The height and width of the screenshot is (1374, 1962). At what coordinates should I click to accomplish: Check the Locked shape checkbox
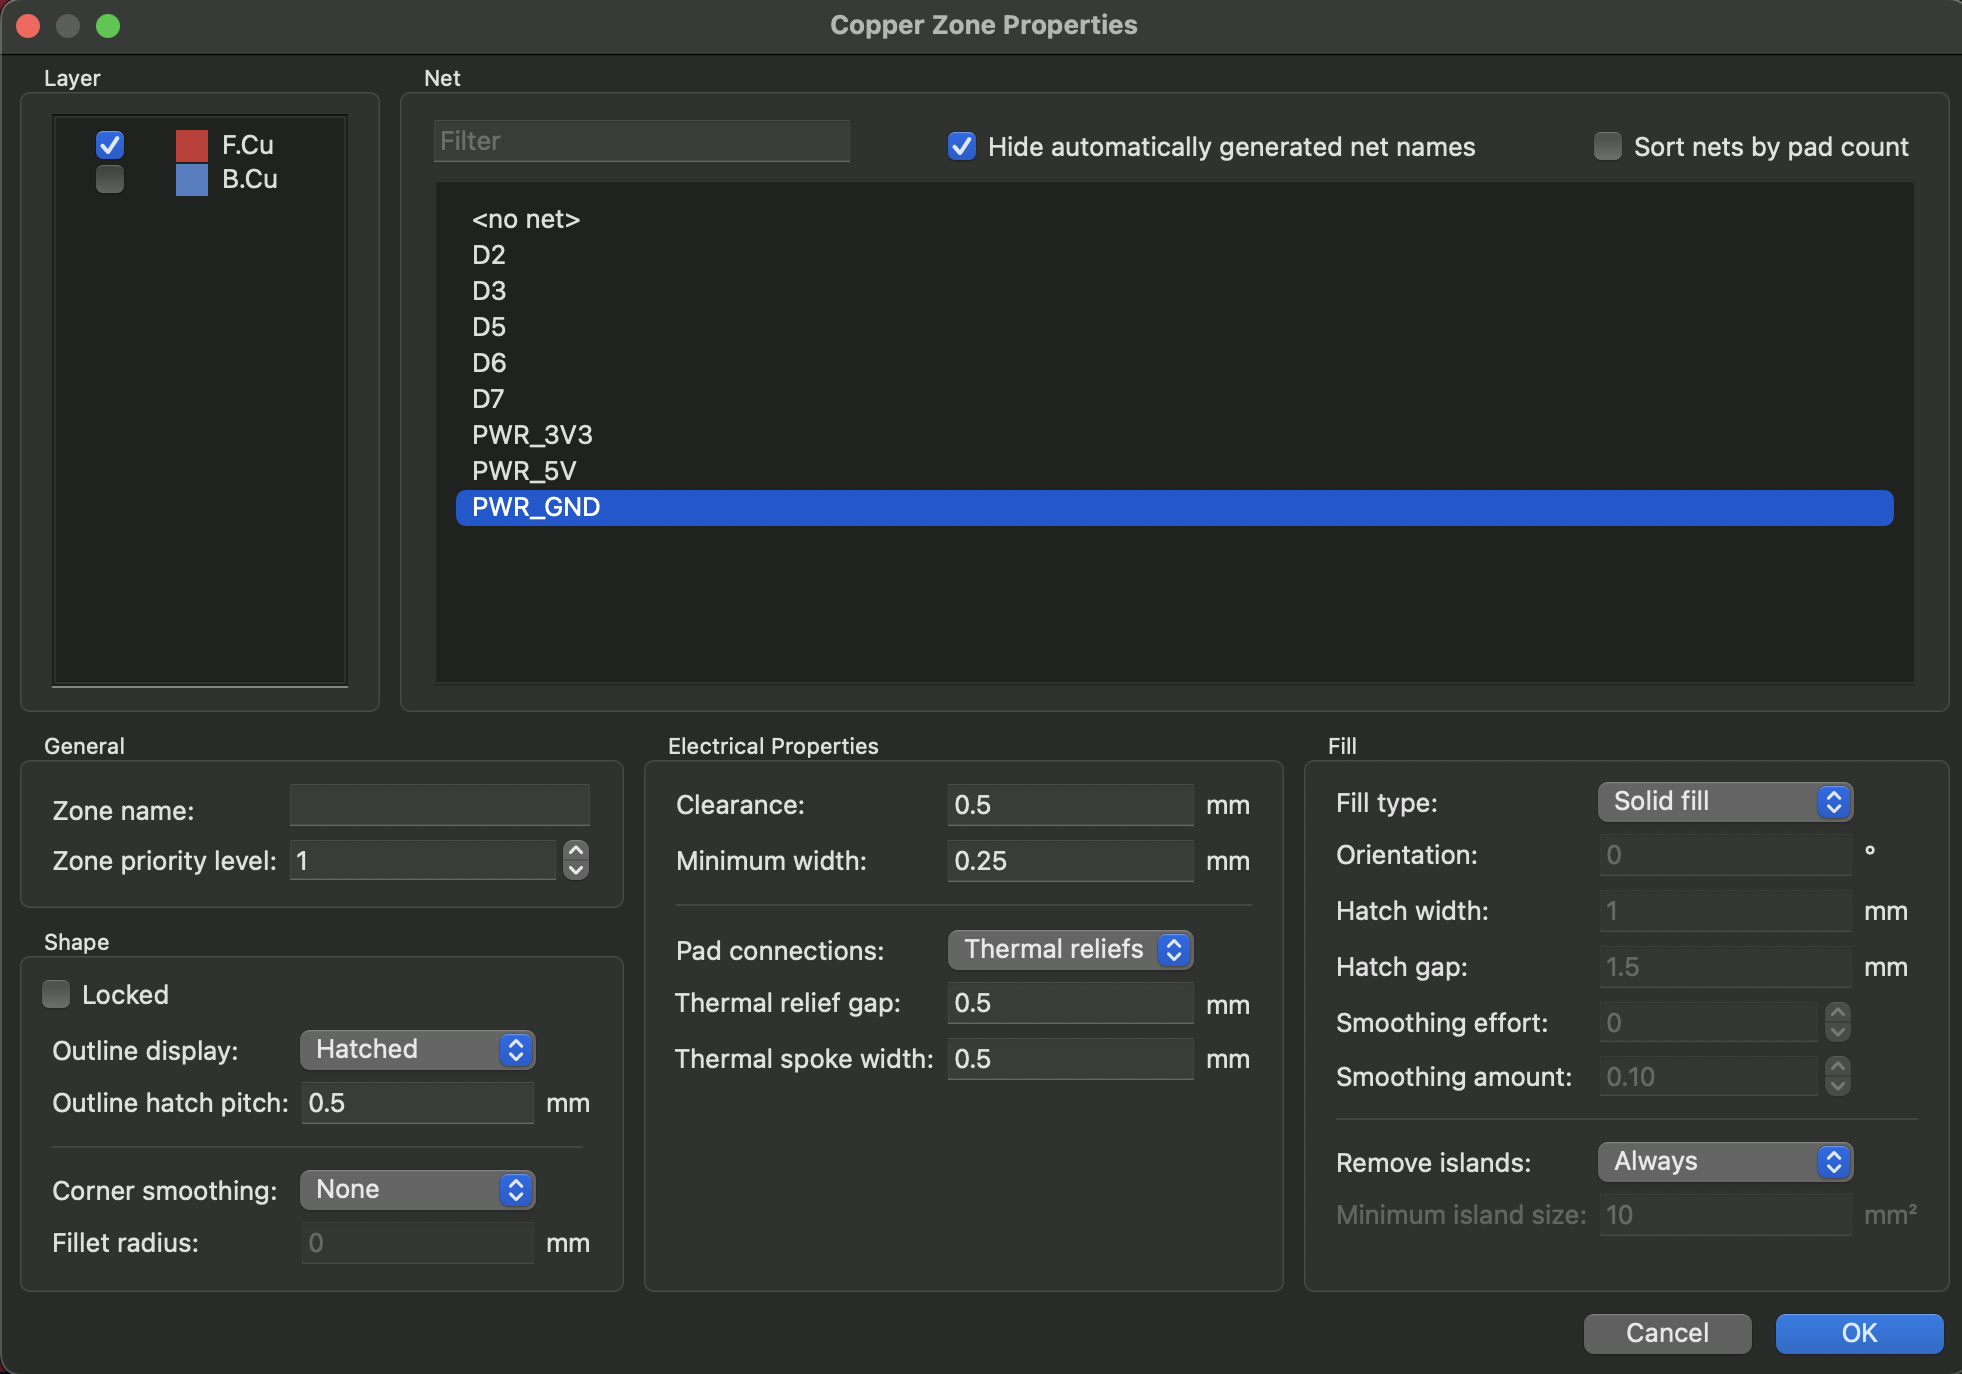[x=57, y=994]
